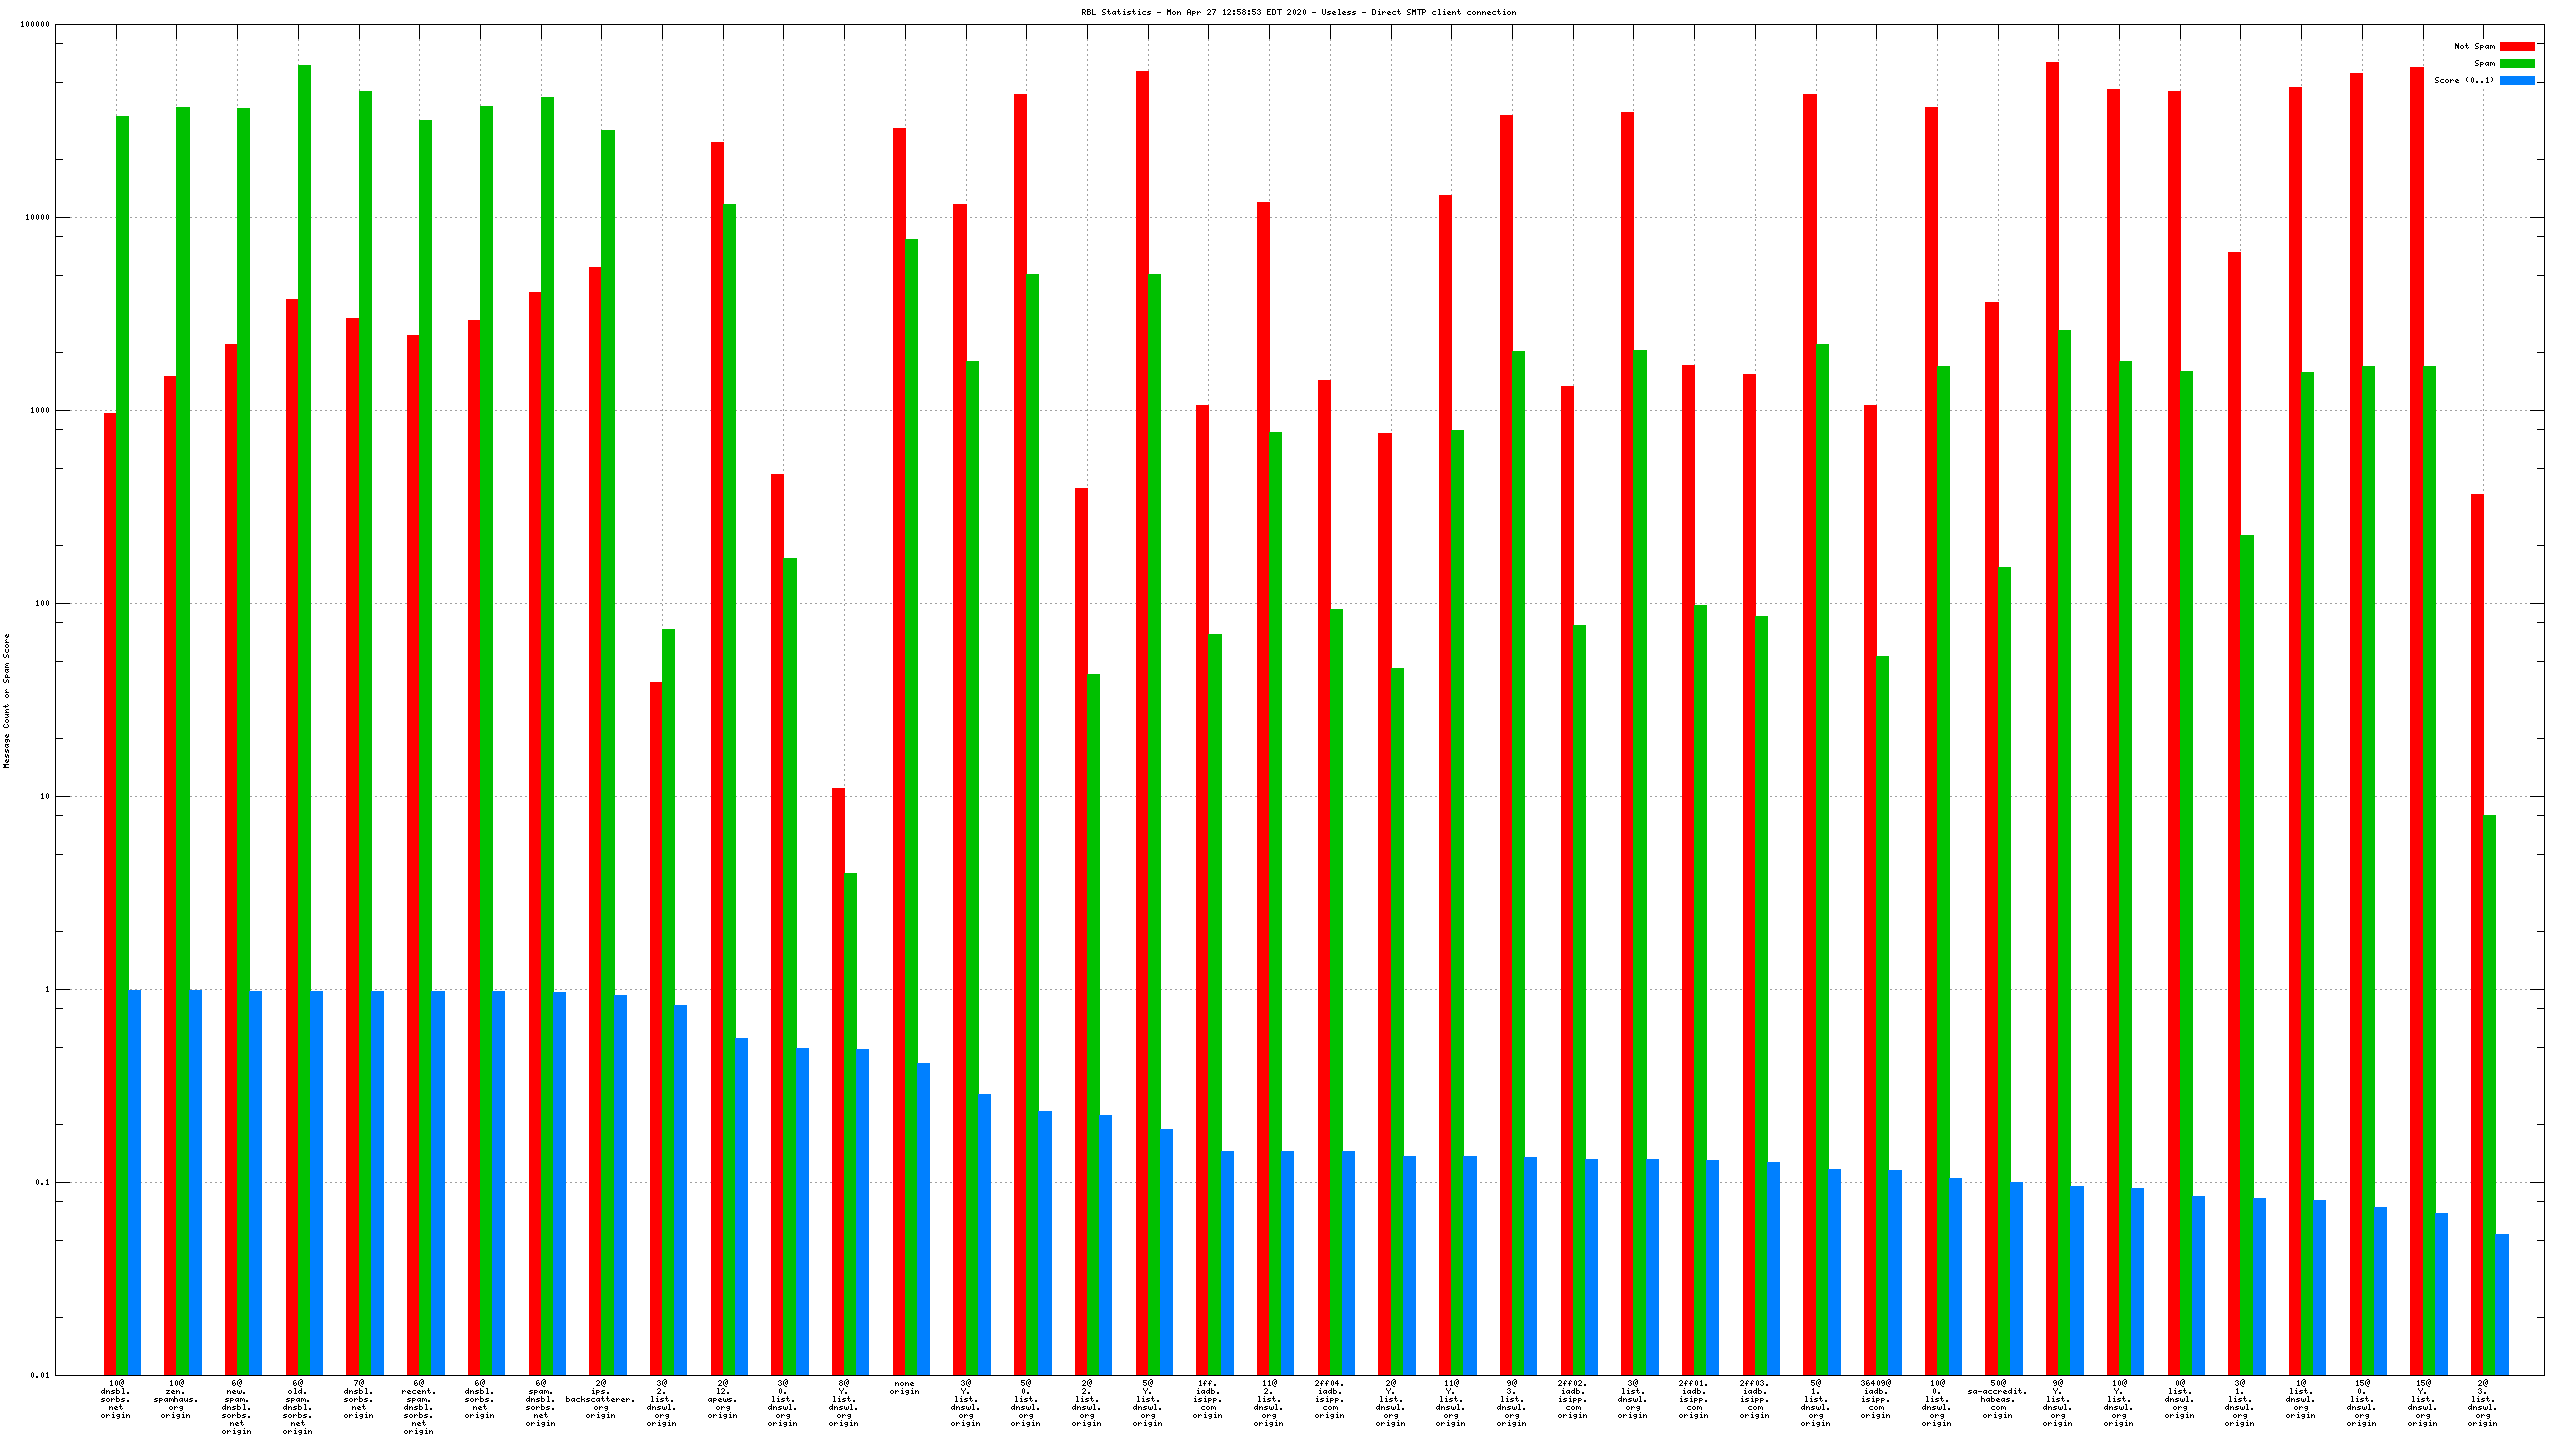2560x1440 pixels.
Task: Click the green bar for zen.spamhaus.org
Action: point(183,740)
